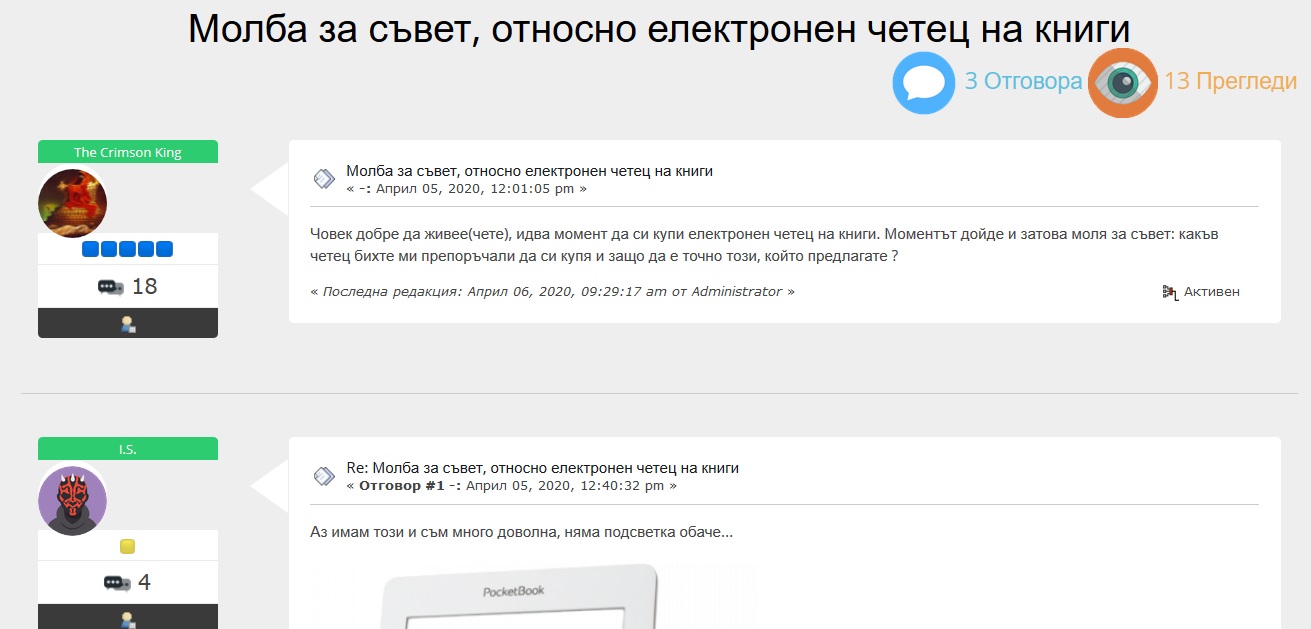1311x629 pixels.
Task: Click the post icon beside first post title
Action: [324, 179]
